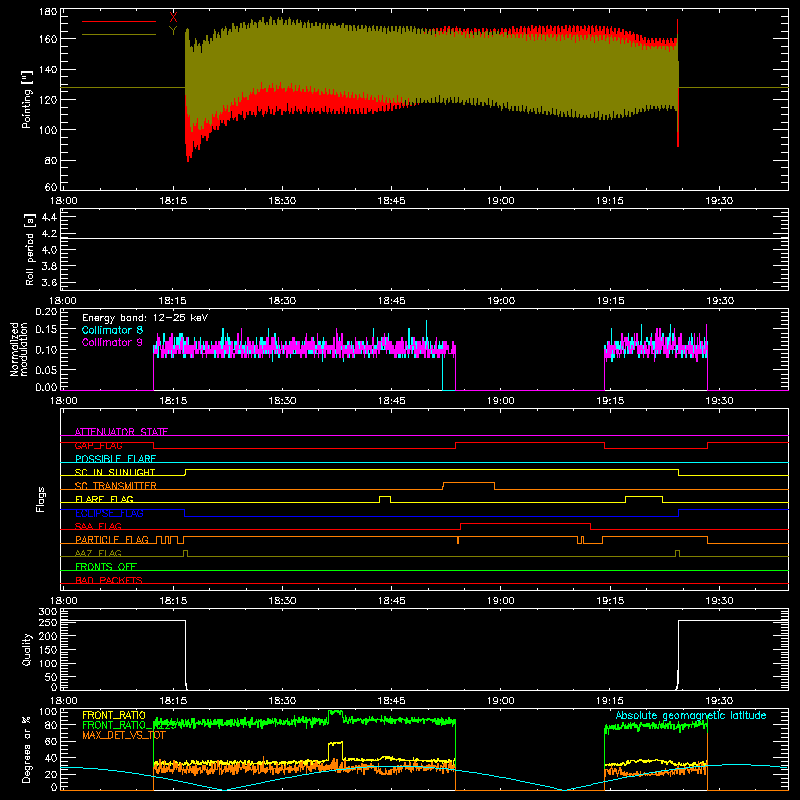The height and width of the screenshot is (800, 800).
Task: Click the Flags axis title
Action: (40, 499)
